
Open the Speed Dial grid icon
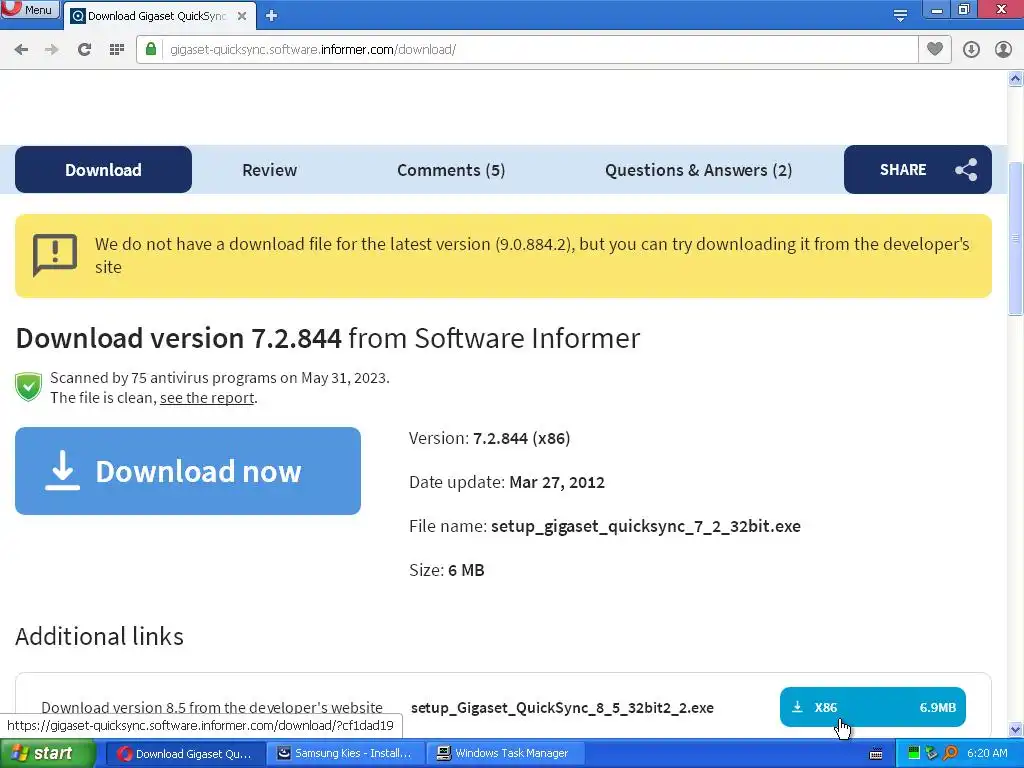117,50
